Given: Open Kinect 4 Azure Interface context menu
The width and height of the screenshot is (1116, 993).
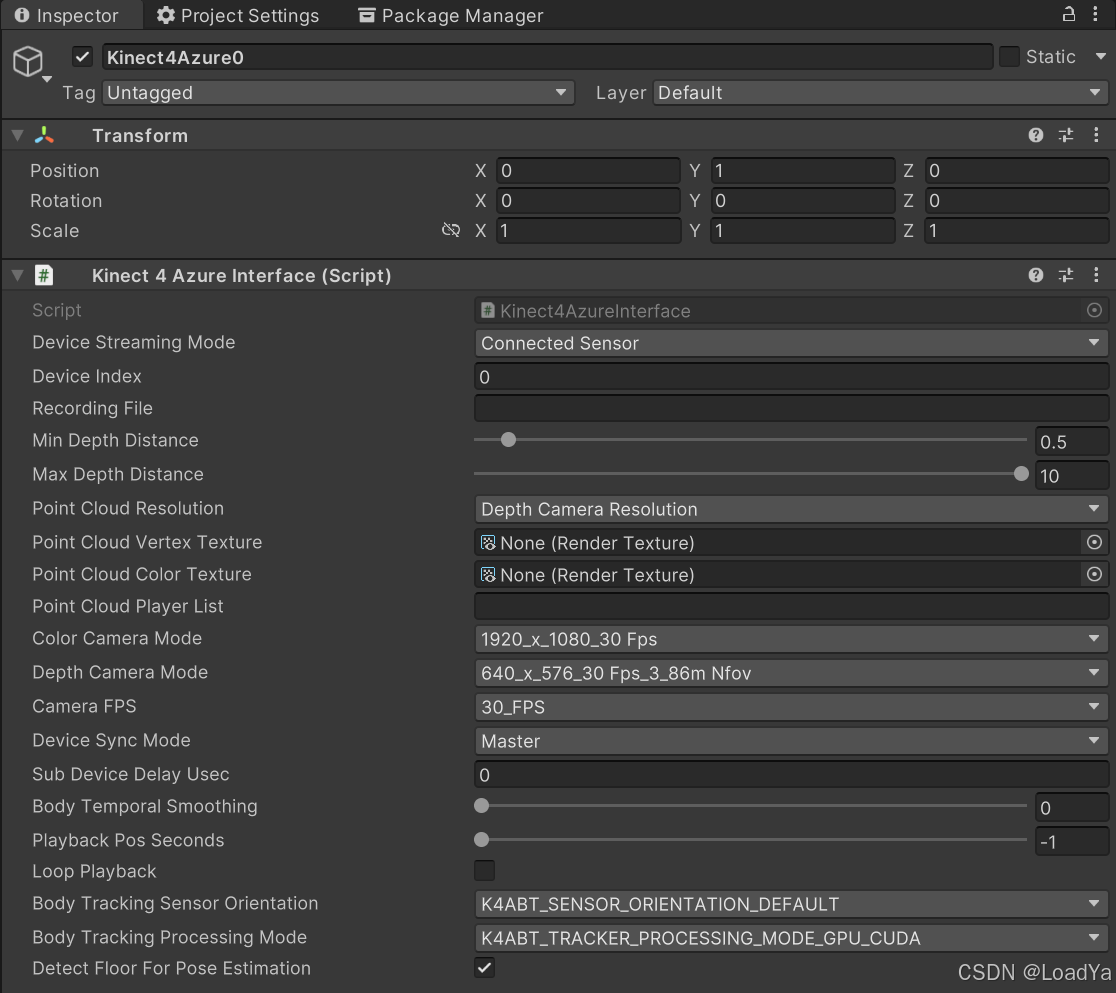Looking at the screenshot, I should click(1096, 275).
